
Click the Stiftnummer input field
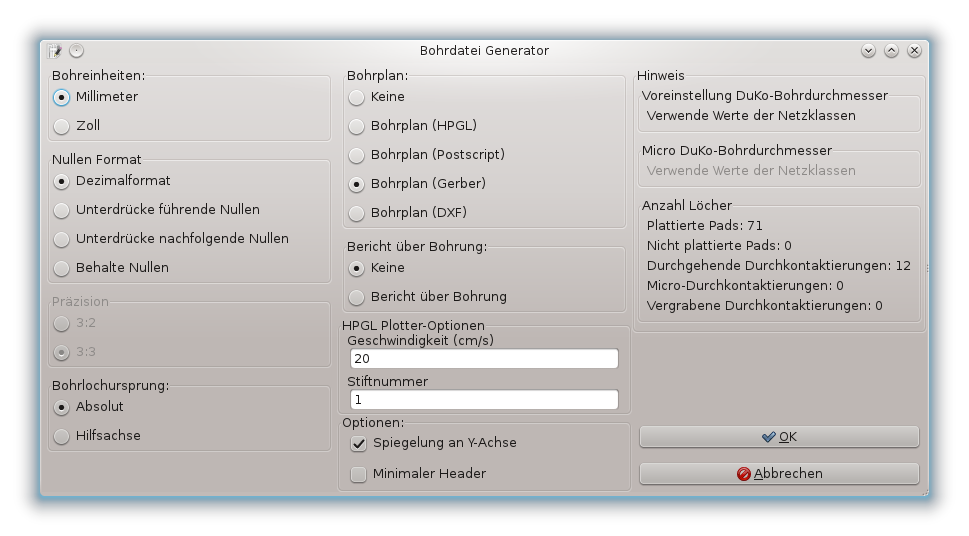(x=484, y=399)
